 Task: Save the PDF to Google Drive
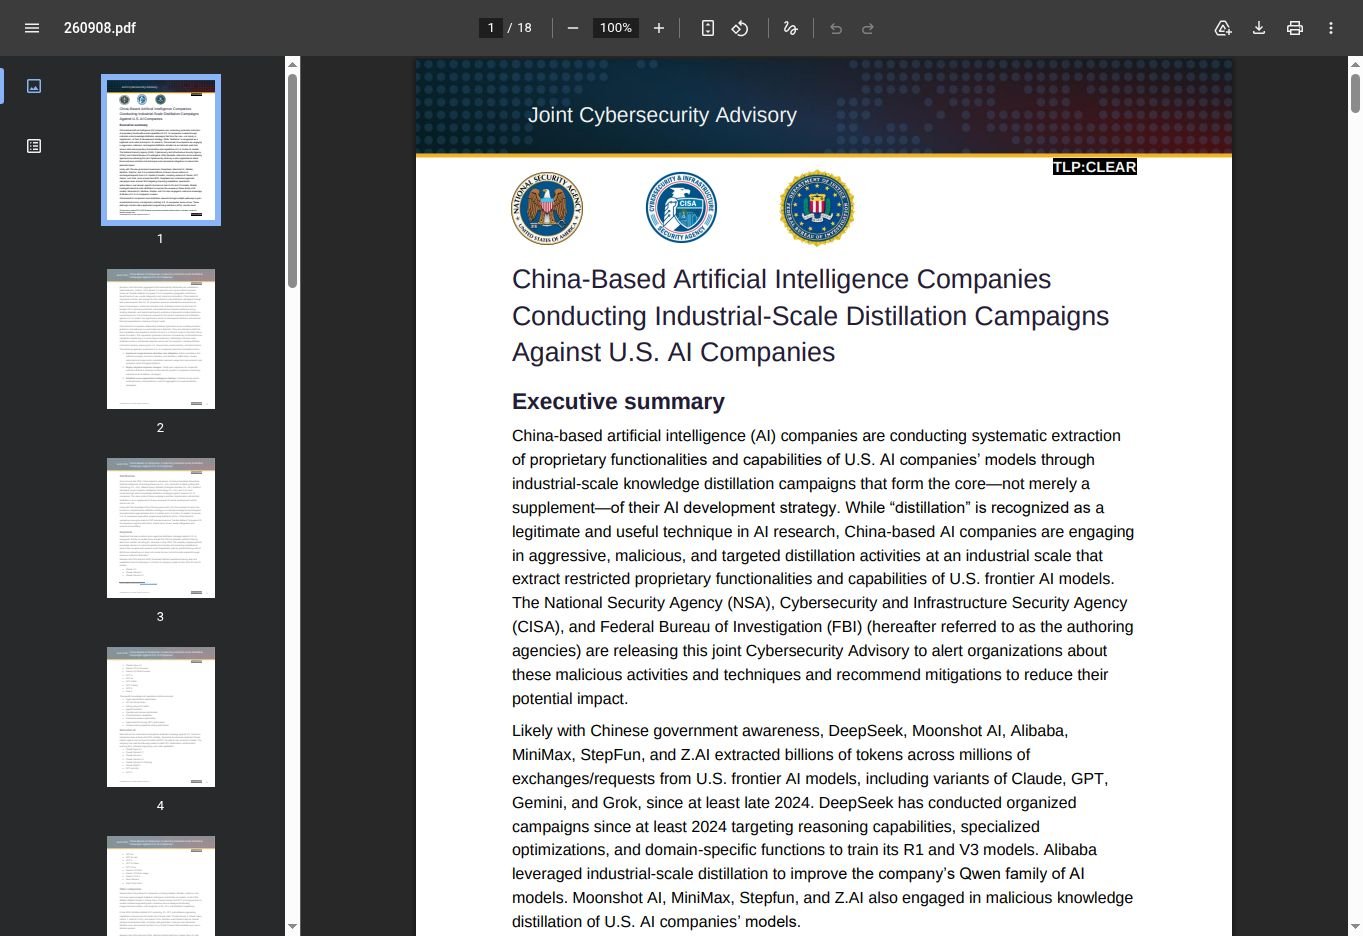click(1223, 28)
